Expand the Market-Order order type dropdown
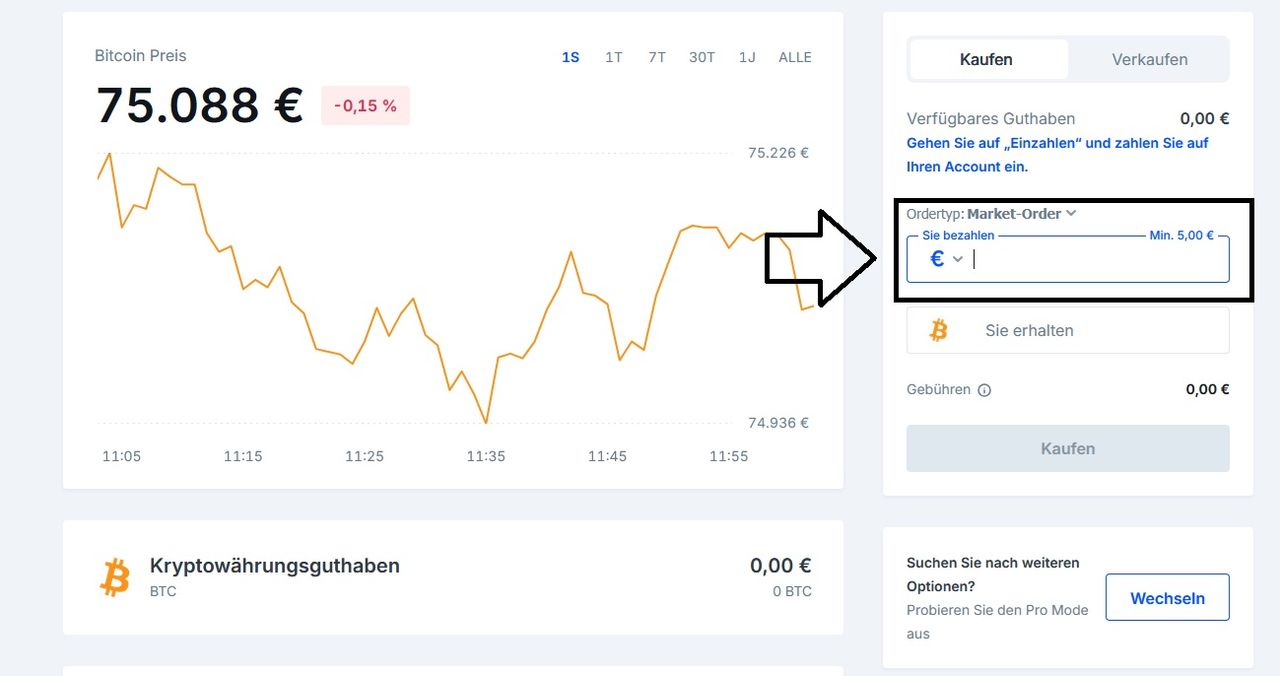Image resolution: width=1280 pixels, height=676 pixels. point(1020,213)
